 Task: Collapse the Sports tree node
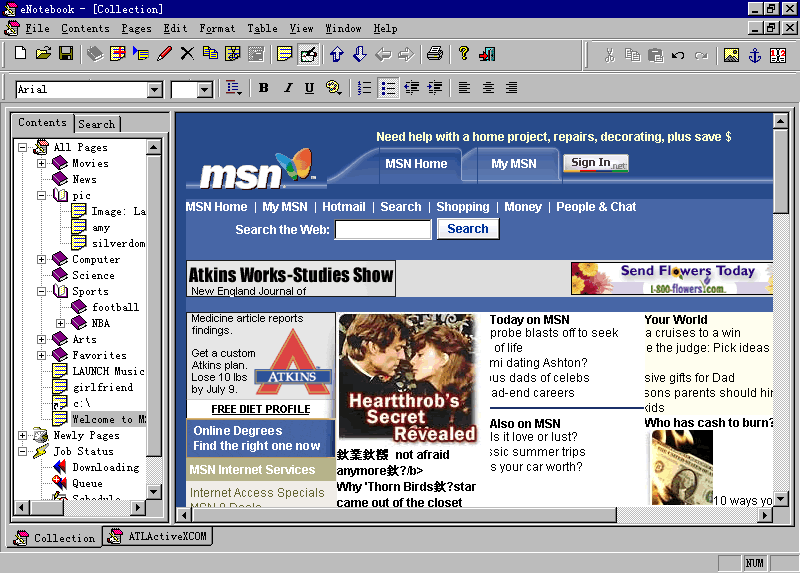(41, 291)
